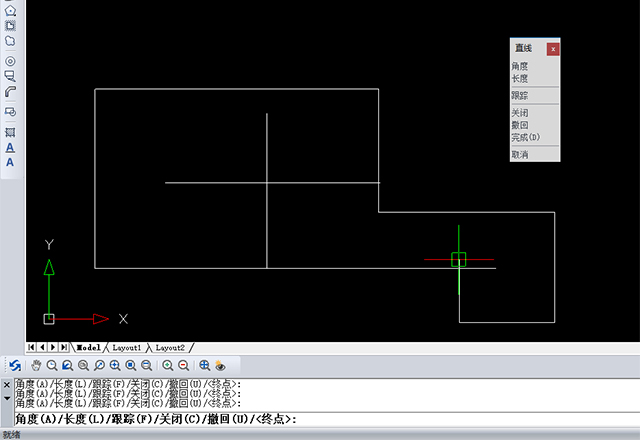Screen dimensions: 640x440
Task: Click the Zoom Previous icon
Action: [68, 365]
